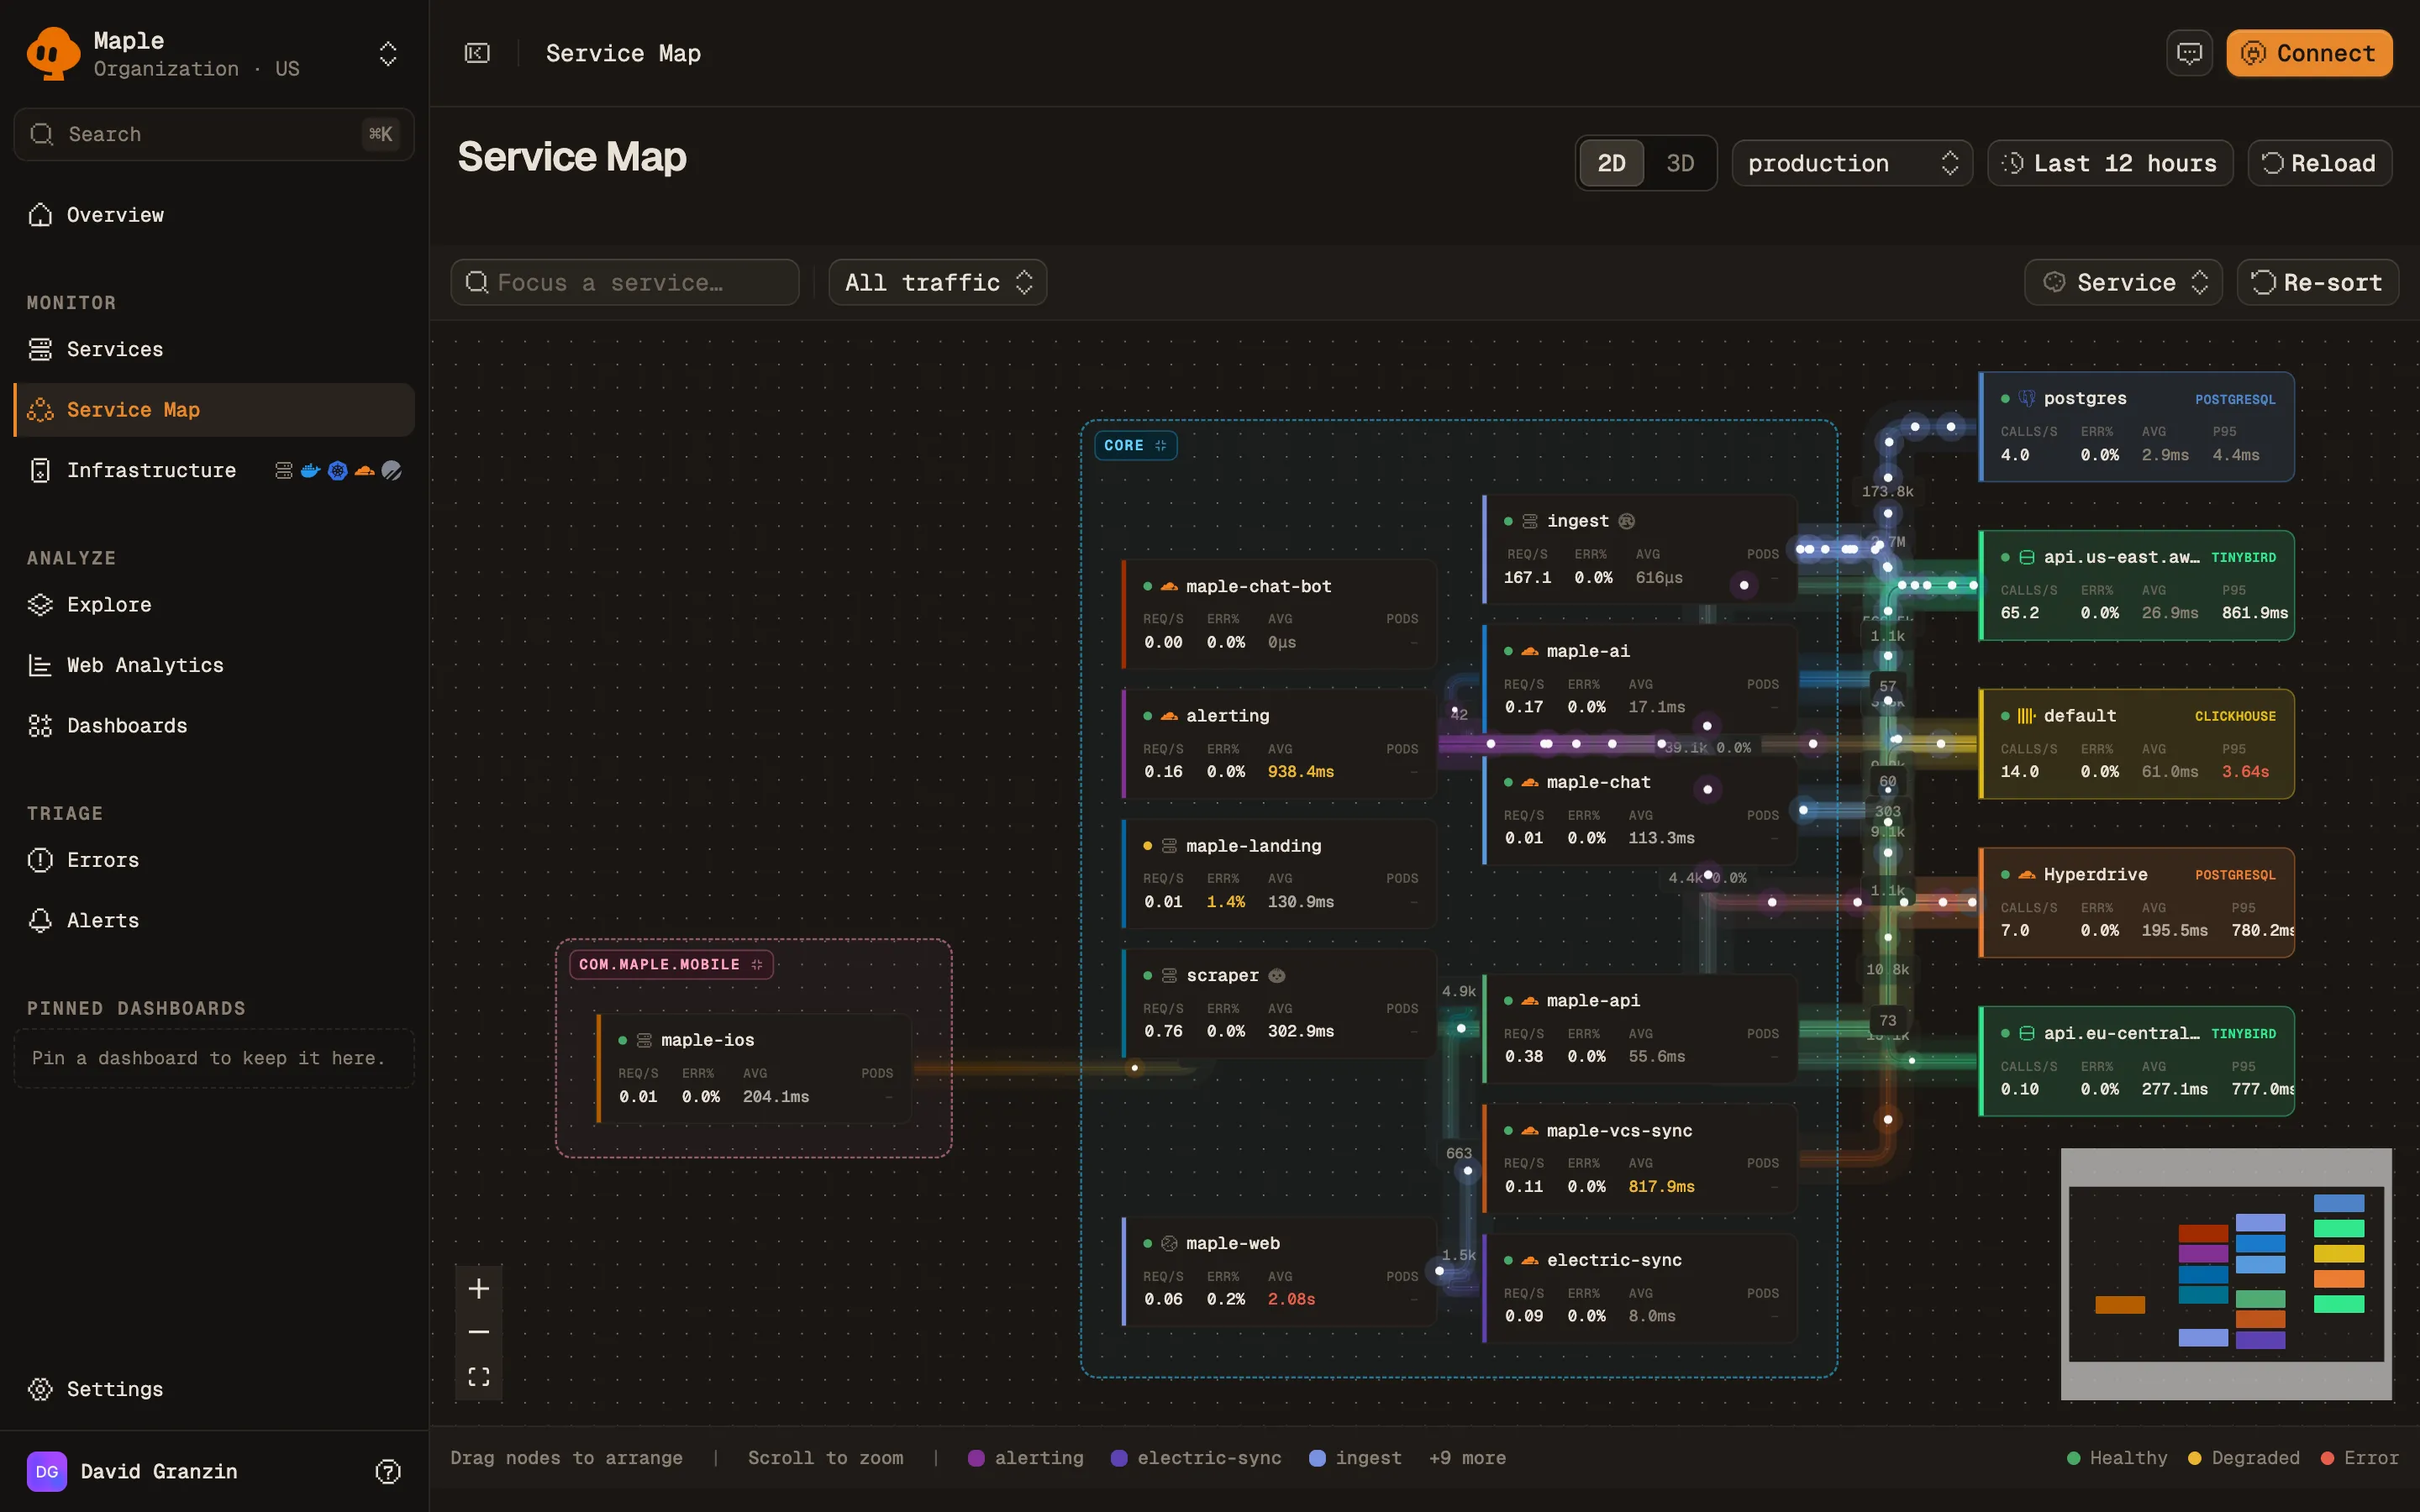Open the Last 12 hours time range
The height and width of the screenshot is (1512, 2420).
[x=2110, y=163]
